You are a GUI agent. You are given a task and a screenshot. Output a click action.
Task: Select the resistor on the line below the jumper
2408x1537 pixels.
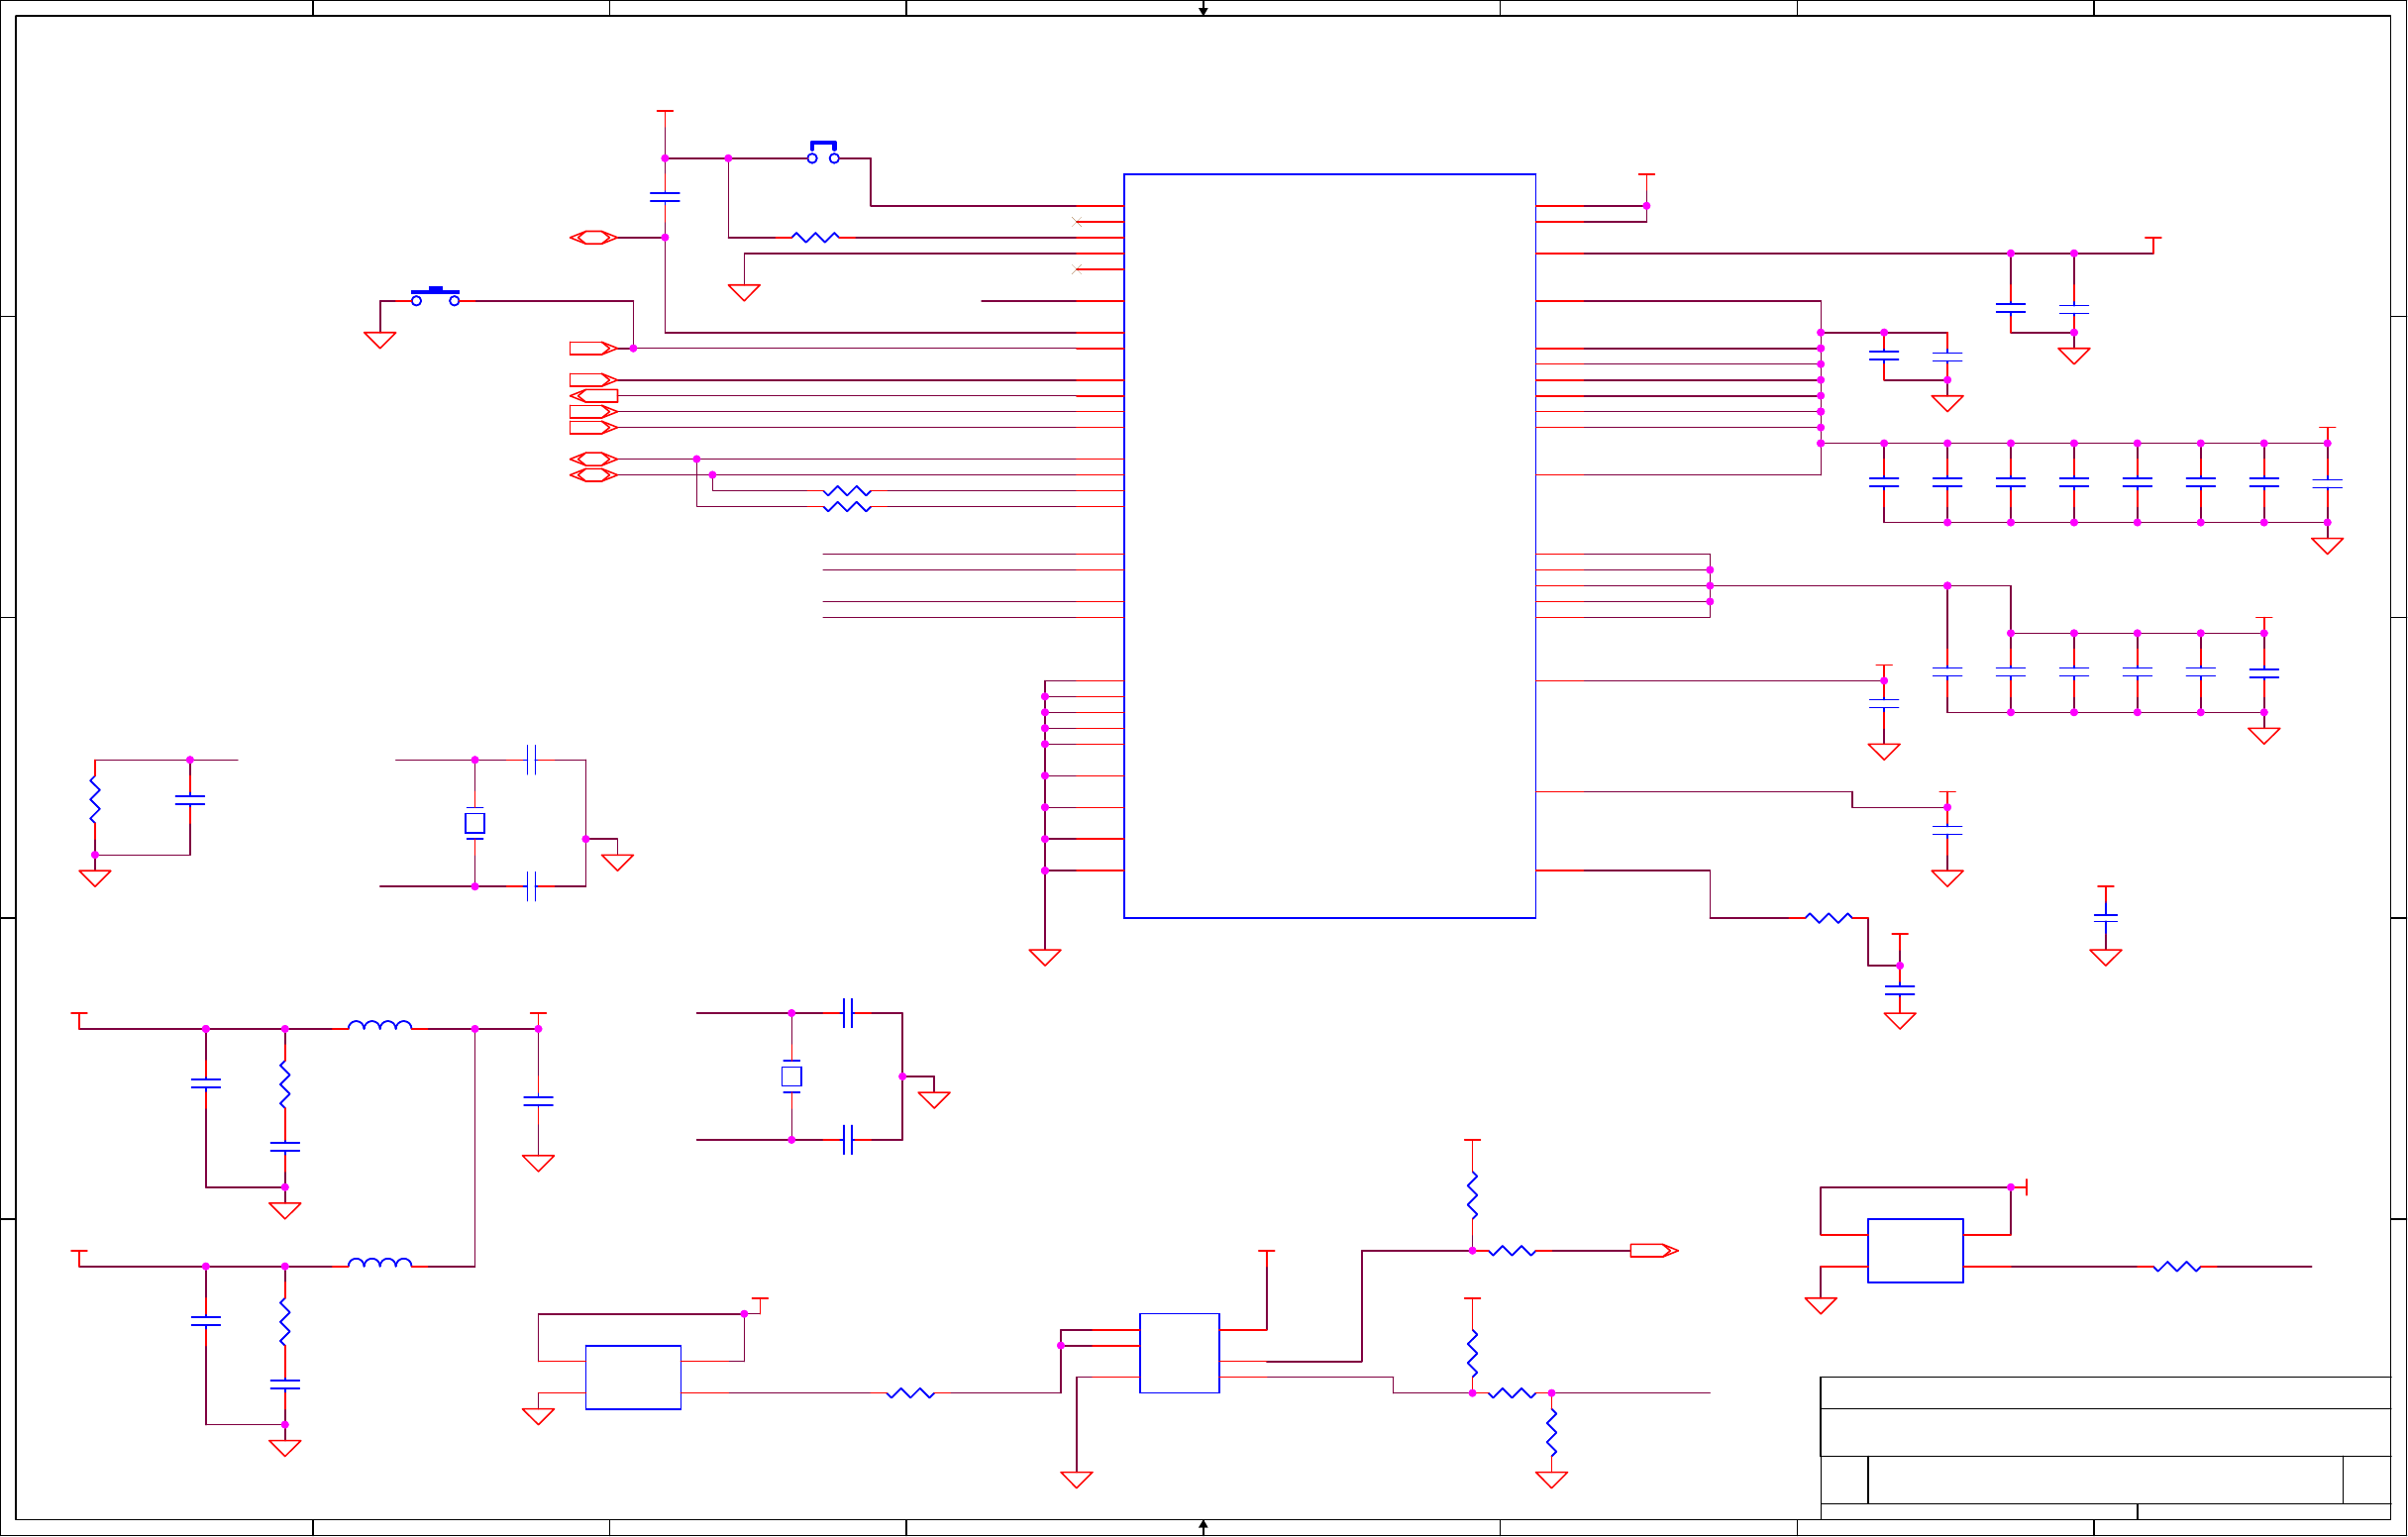tap(815, 238)
